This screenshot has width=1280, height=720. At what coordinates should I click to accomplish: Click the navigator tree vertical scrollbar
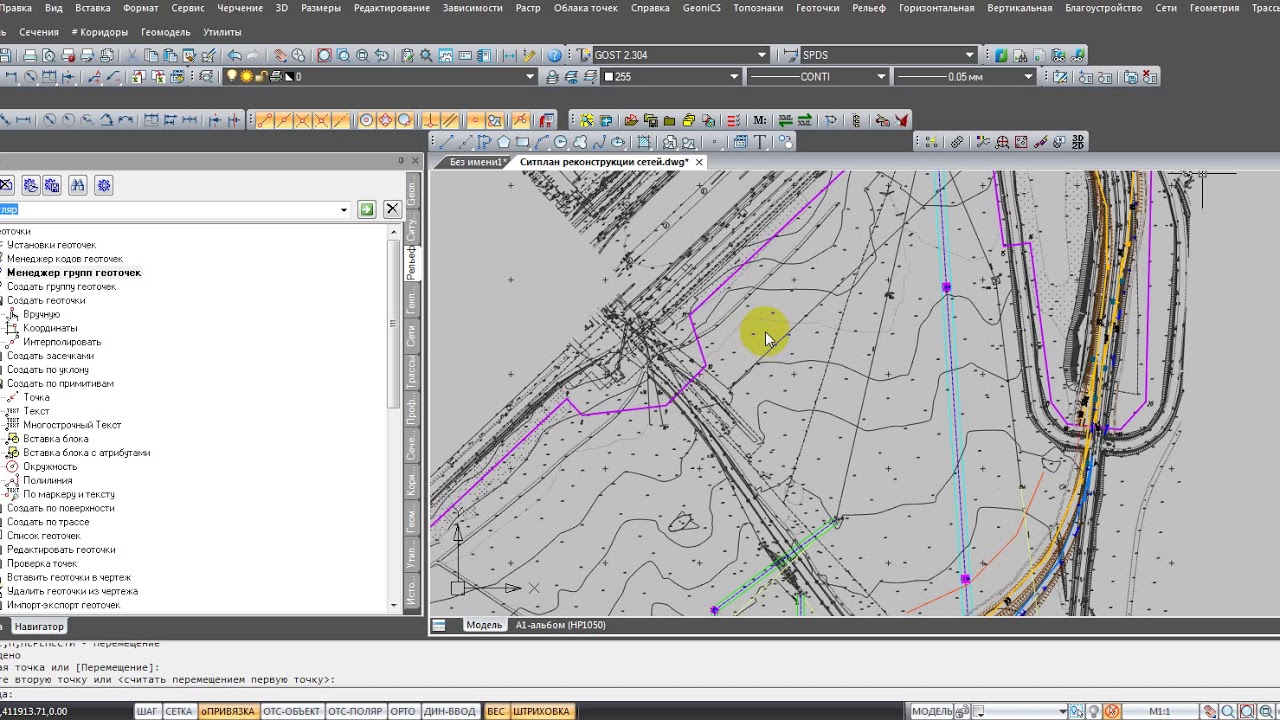click(393, 324)
